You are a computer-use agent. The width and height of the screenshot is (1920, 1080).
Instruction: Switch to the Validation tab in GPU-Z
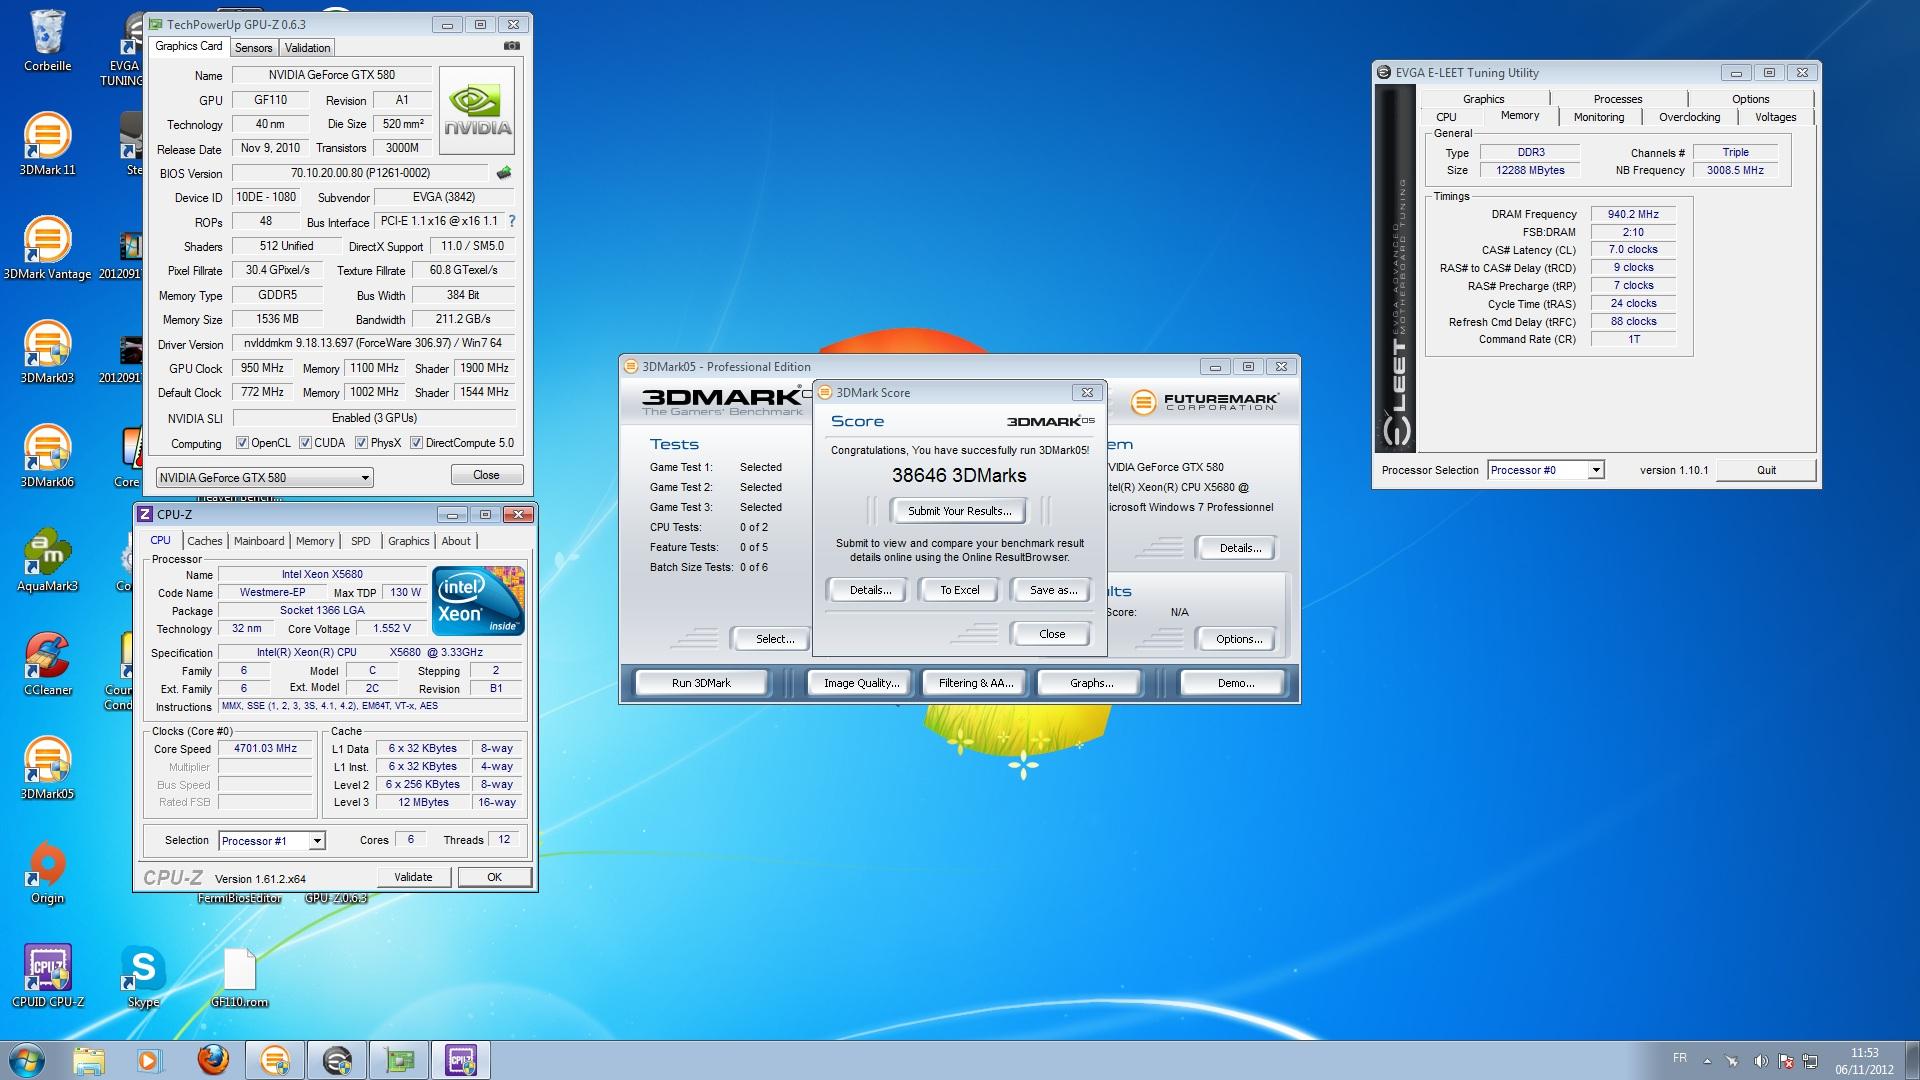click(307, 48)
